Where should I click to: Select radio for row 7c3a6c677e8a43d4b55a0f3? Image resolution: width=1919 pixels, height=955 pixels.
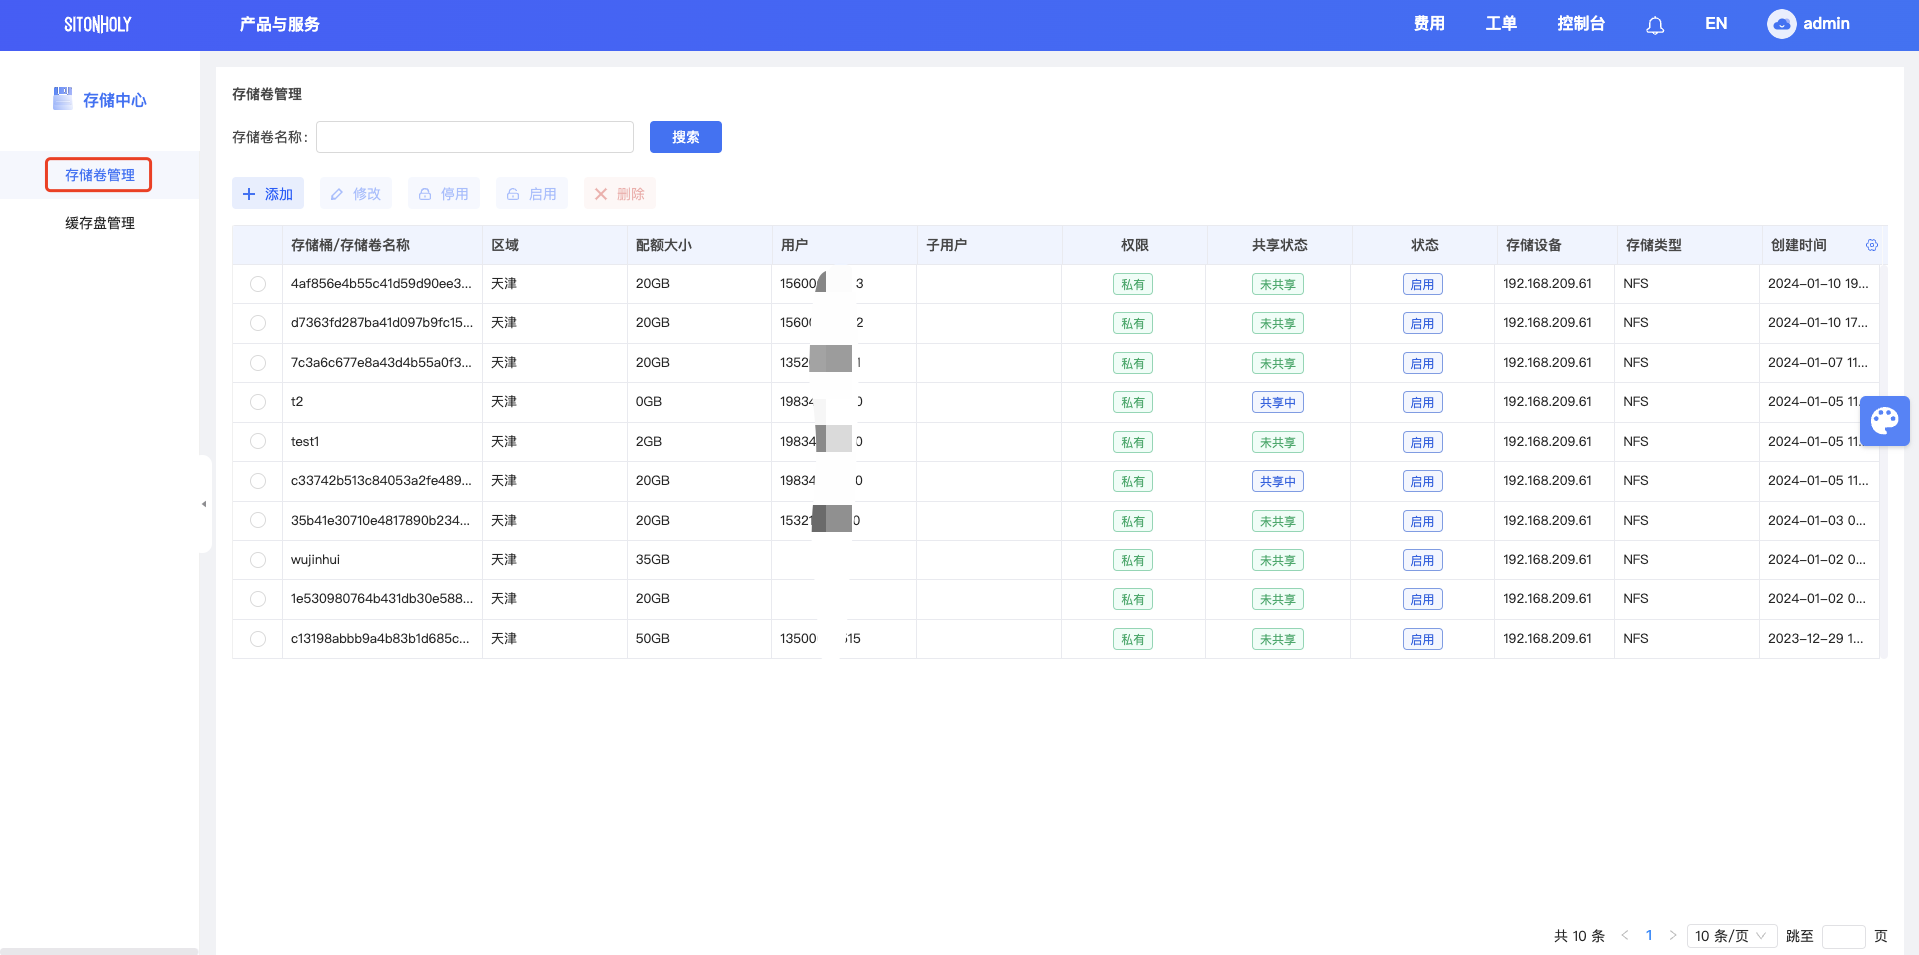click(x=258, y=363)
